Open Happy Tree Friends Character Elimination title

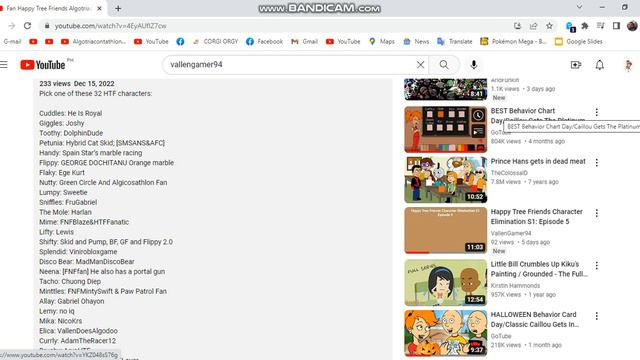point(537,217)
